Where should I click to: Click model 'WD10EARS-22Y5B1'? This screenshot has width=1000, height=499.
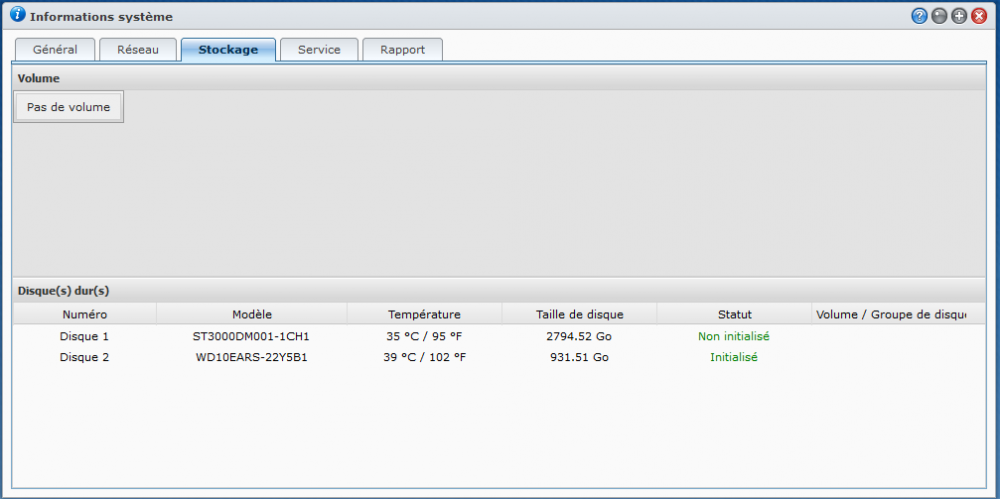(251, 357)
